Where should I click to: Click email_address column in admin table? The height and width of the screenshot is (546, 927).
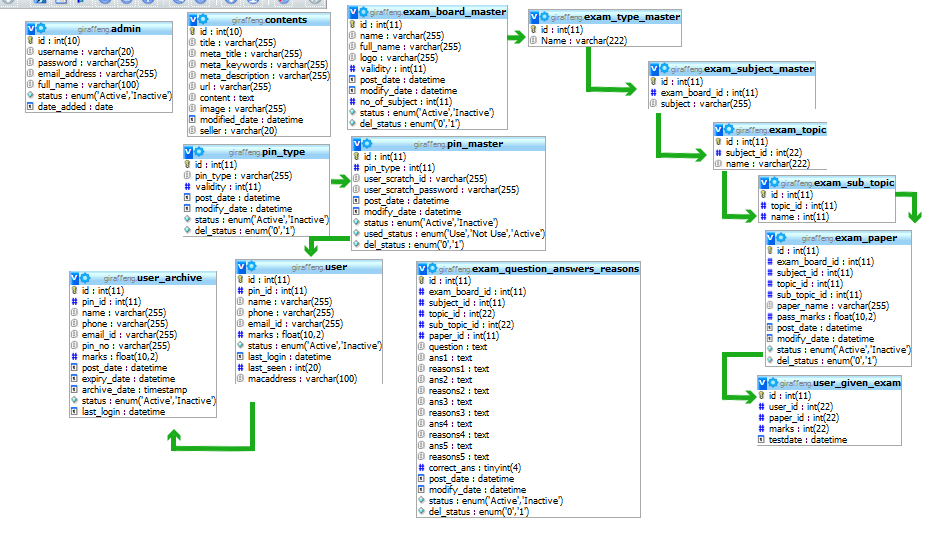97,73
